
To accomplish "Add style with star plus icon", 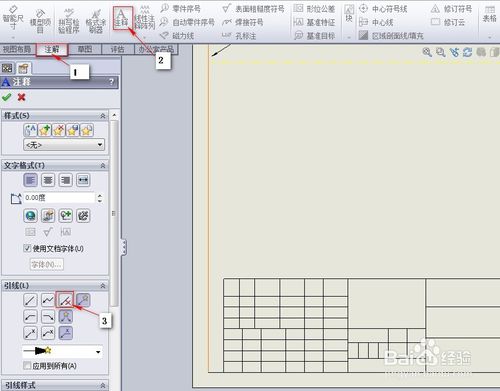I will [x=45, y=130].
